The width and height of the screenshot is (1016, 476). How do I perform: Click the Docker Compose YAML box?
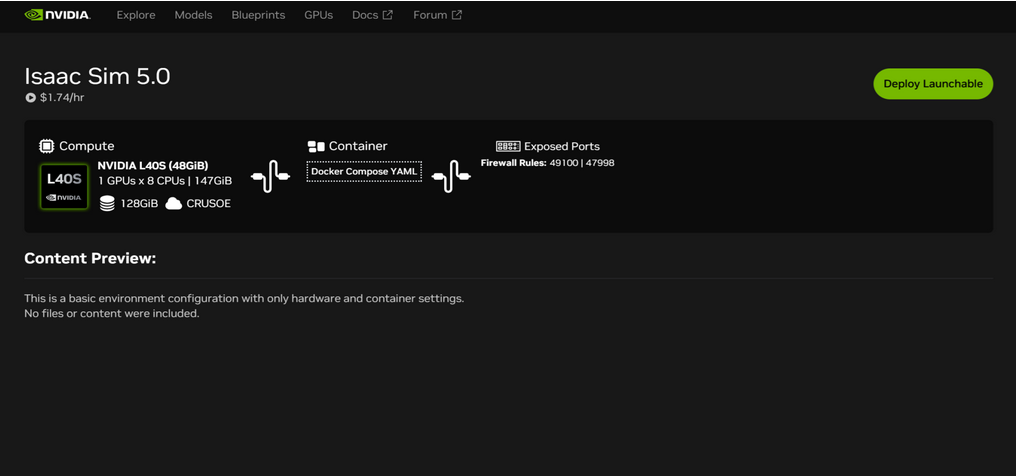pos(364,172)
